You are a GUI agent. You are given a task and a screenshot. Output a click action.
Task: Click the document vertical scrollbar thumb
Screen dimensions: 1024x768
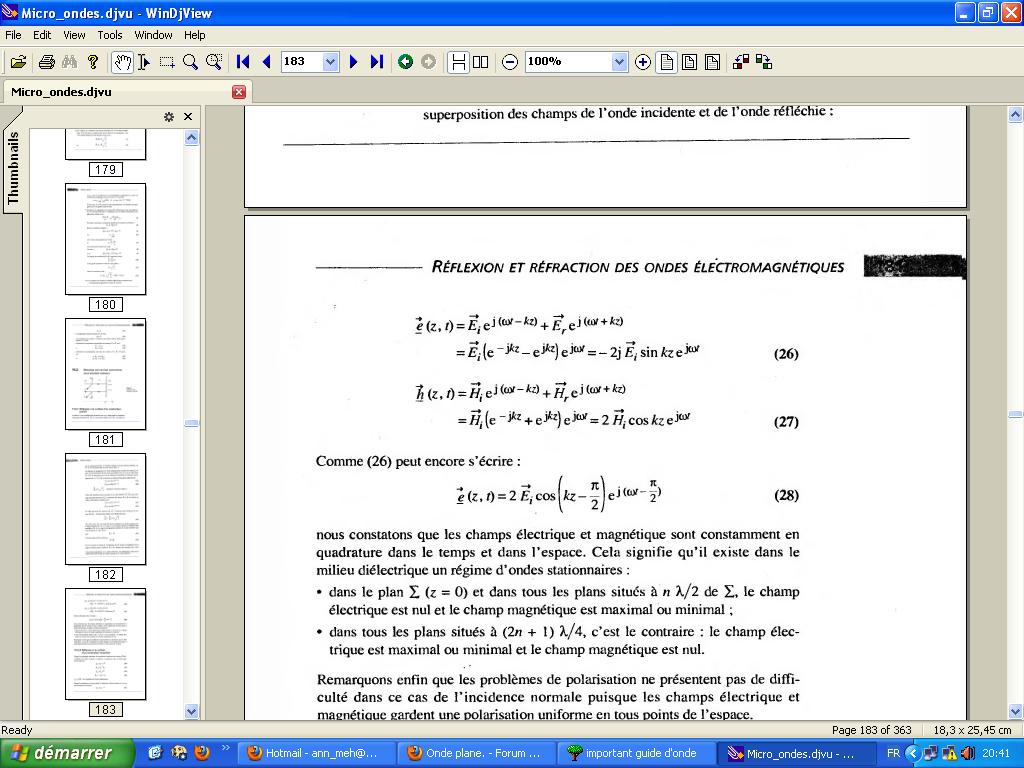1015,414
